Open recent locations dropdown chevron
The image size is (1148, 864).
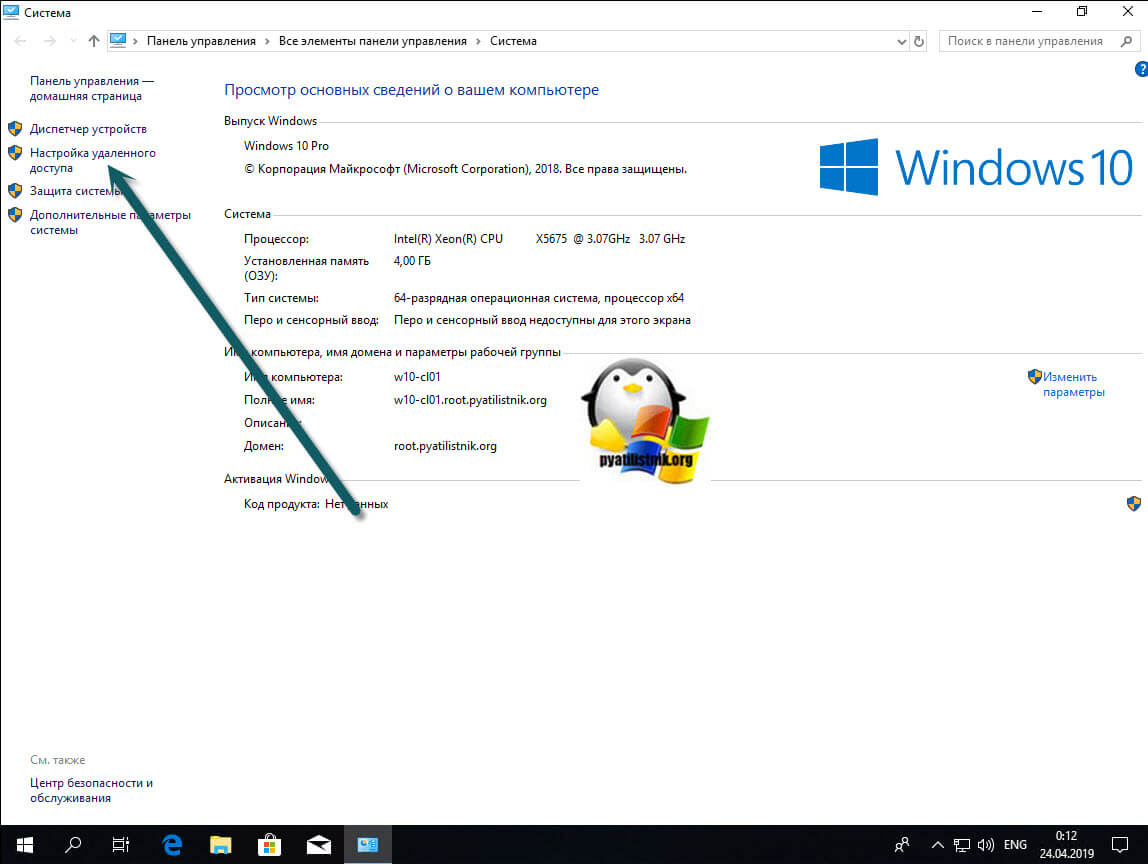(x=71, y=41)
